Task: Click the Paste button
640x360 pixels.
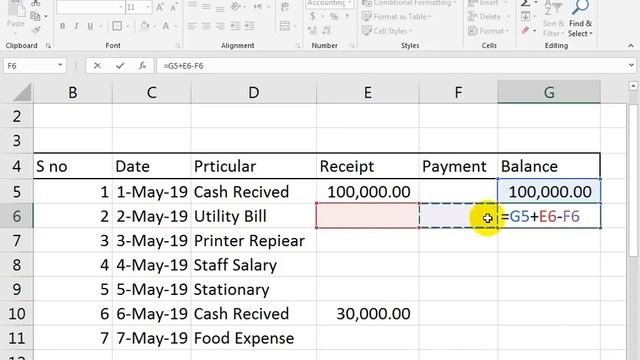Action: click(16, 16)
